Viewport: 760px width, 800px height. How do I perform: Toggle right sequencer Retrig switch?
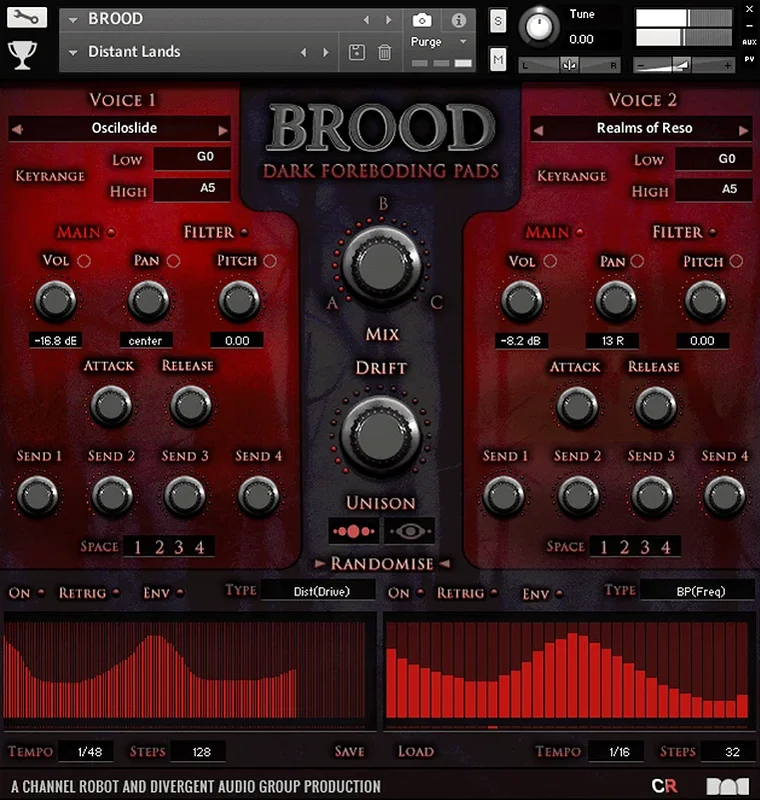point(494,593)
